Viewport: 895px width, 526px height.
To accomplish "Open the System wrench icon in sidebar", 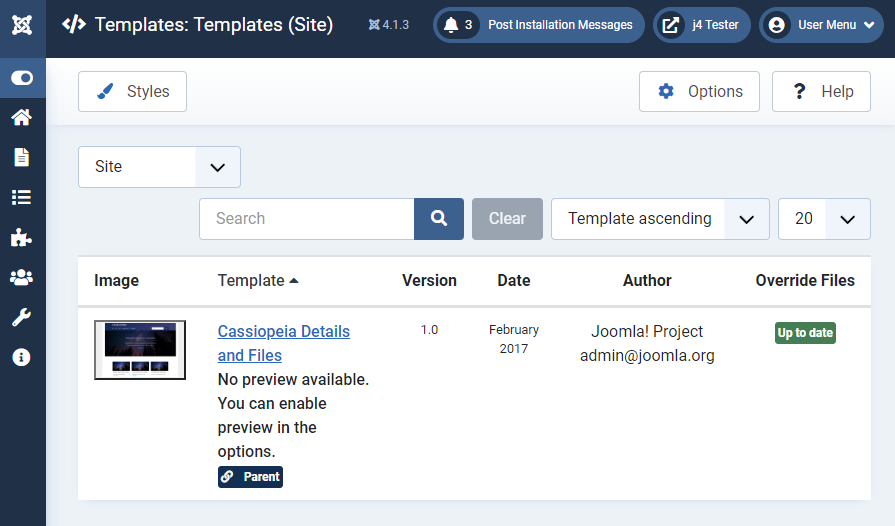I will [x=22, y=317].
